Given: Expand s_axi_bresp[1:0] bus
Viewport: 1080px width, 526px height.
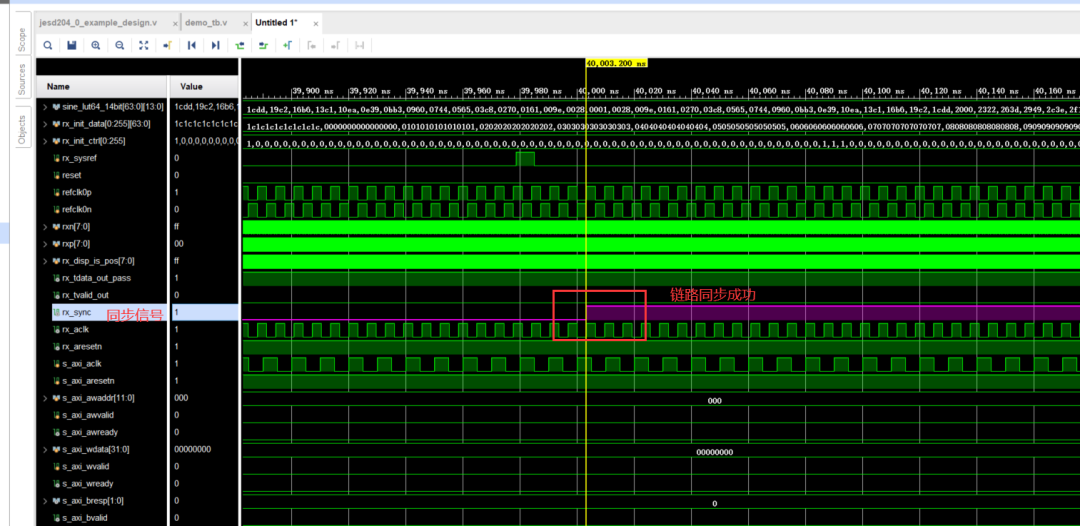Looking at the screenshot, I should pos(45,501).
